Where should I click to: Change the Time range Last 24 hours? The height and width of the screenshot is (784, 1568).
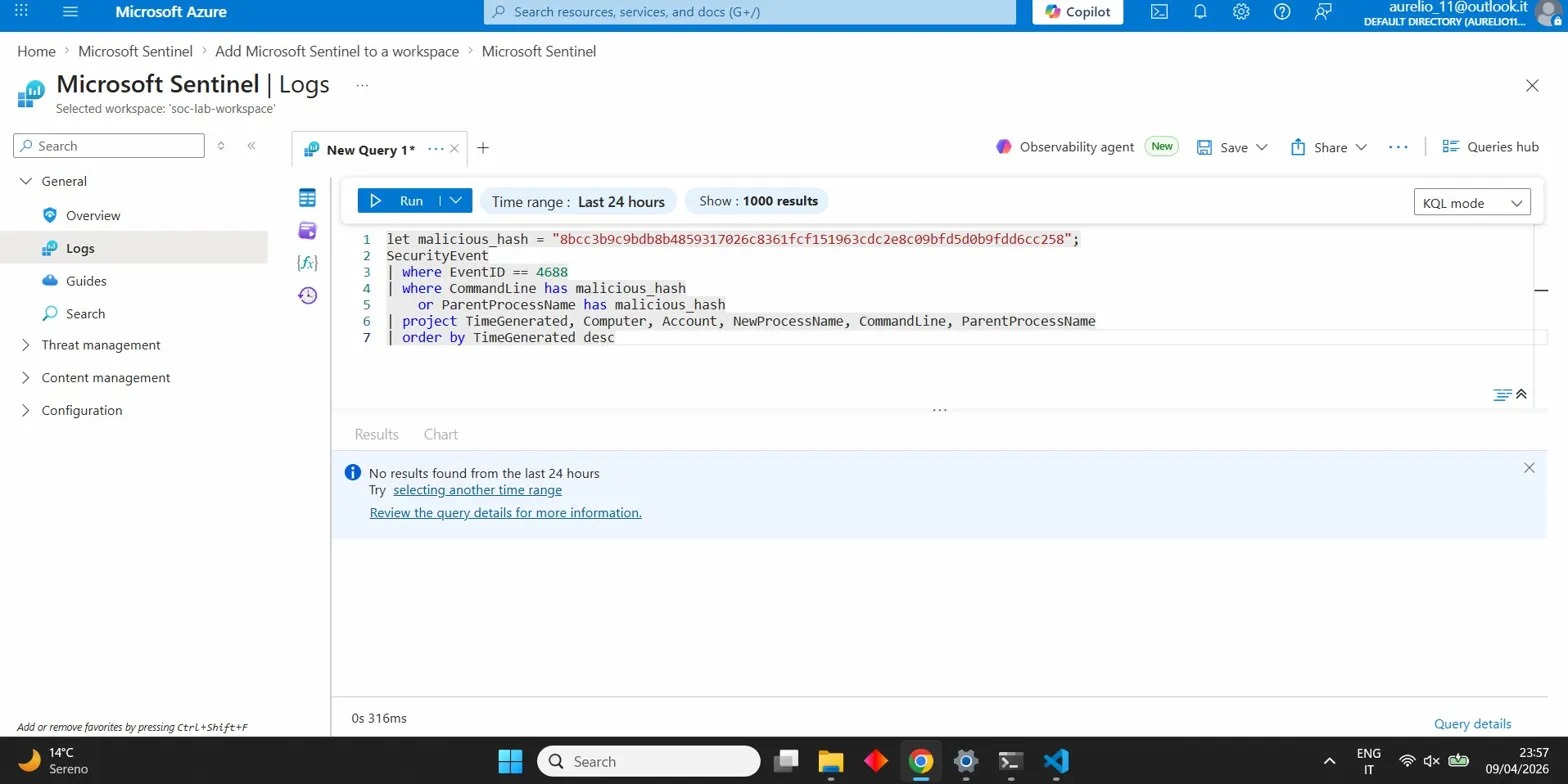pyautogui.click(x=578, y=201)
